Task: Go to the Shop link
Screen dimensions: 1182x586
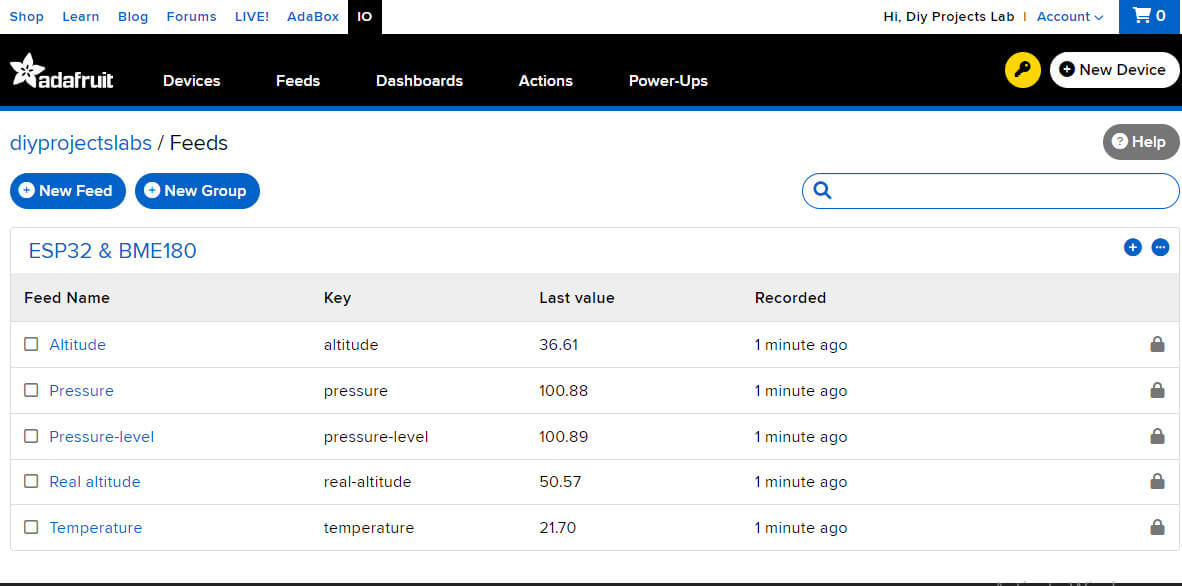Action: pyautogui.click(x=26, y=17)
